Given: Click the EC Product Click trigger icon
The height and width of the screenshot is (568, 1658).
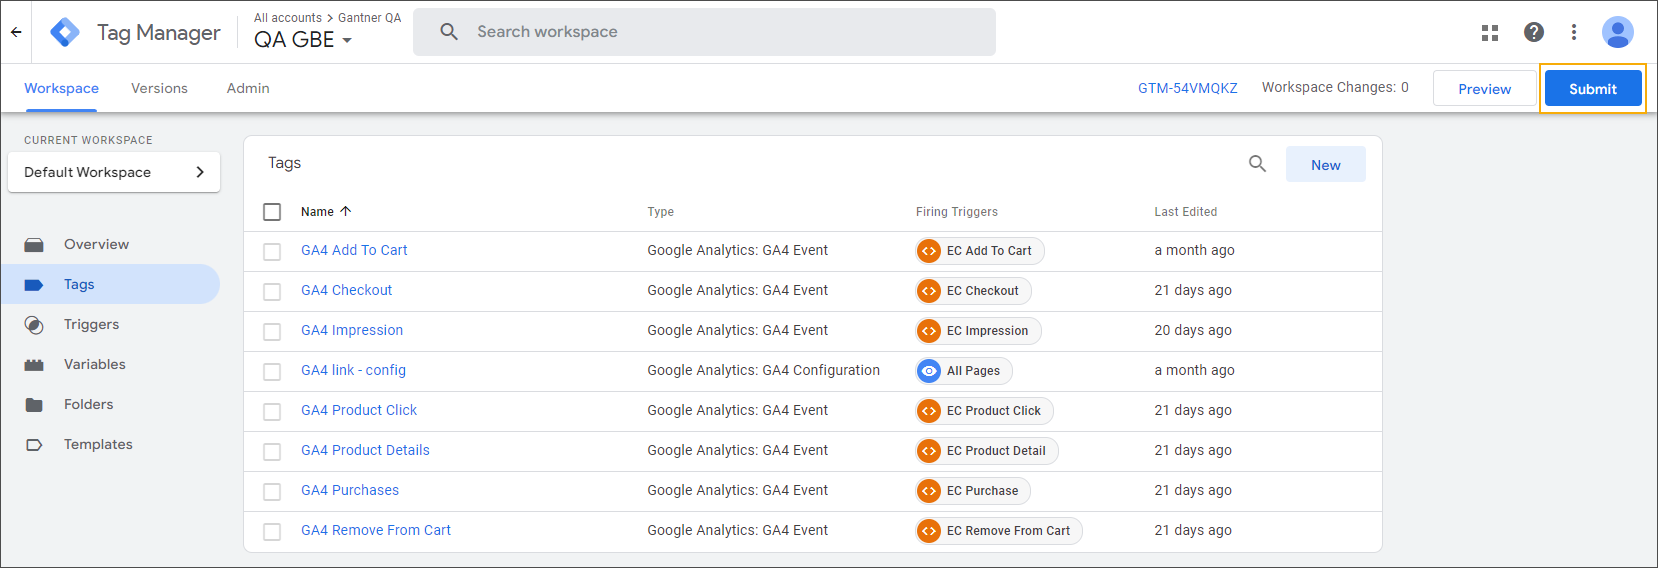Looking at the screenshot, I should pos(929,411).
